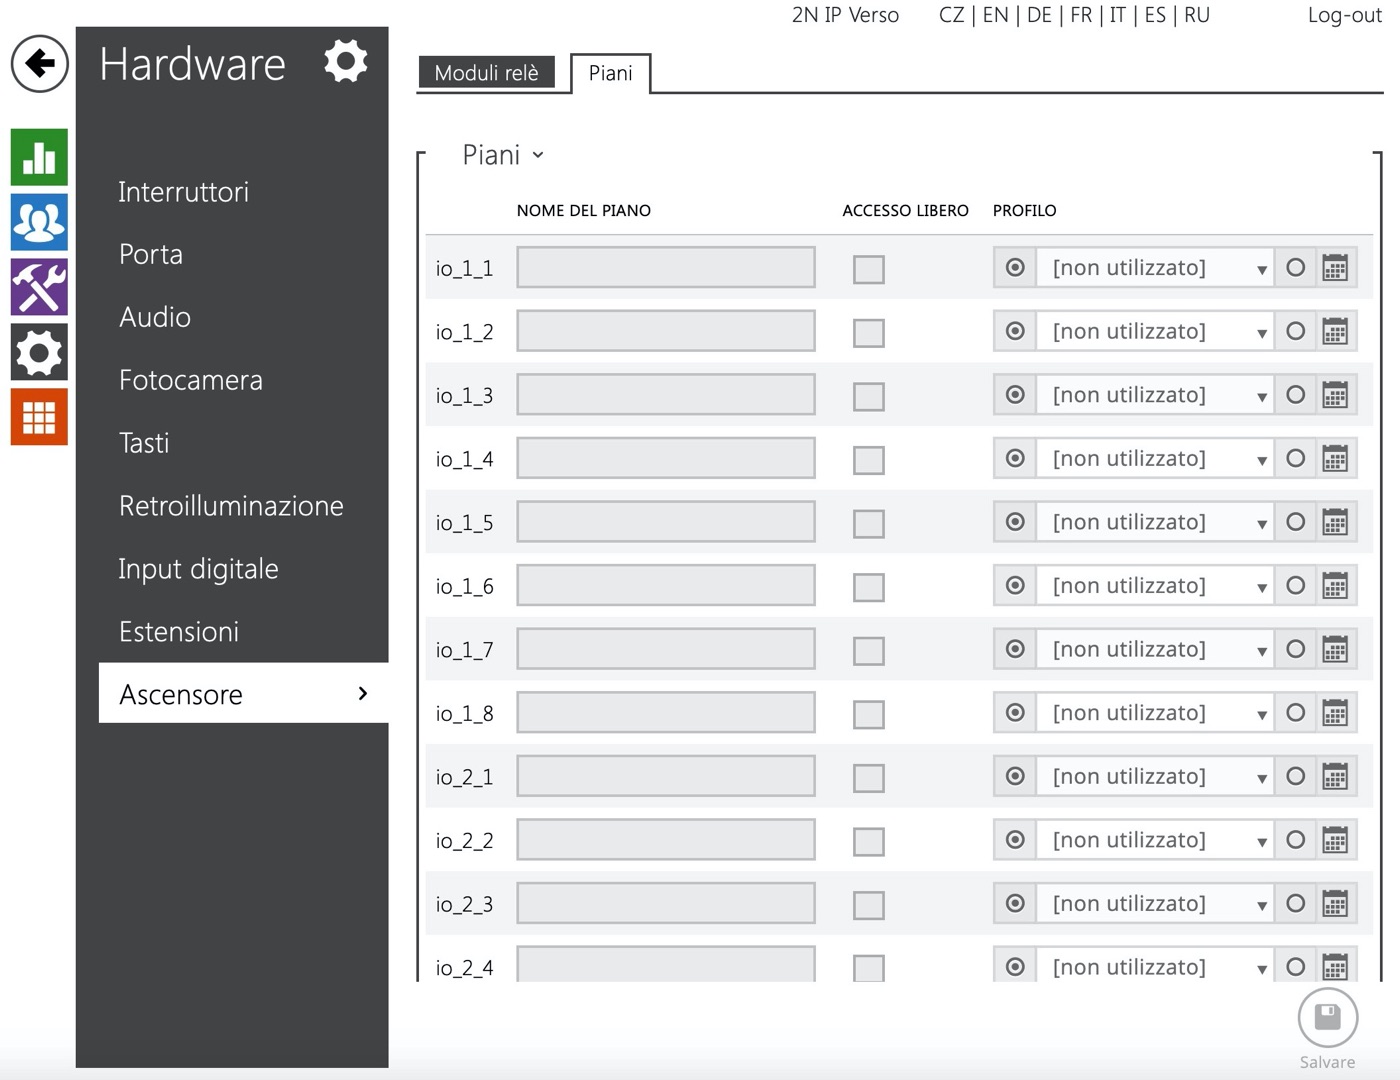Open the profile dropdown for io_1_4
Screen dimensions: 1400x1080
[x=1155, y=458]
